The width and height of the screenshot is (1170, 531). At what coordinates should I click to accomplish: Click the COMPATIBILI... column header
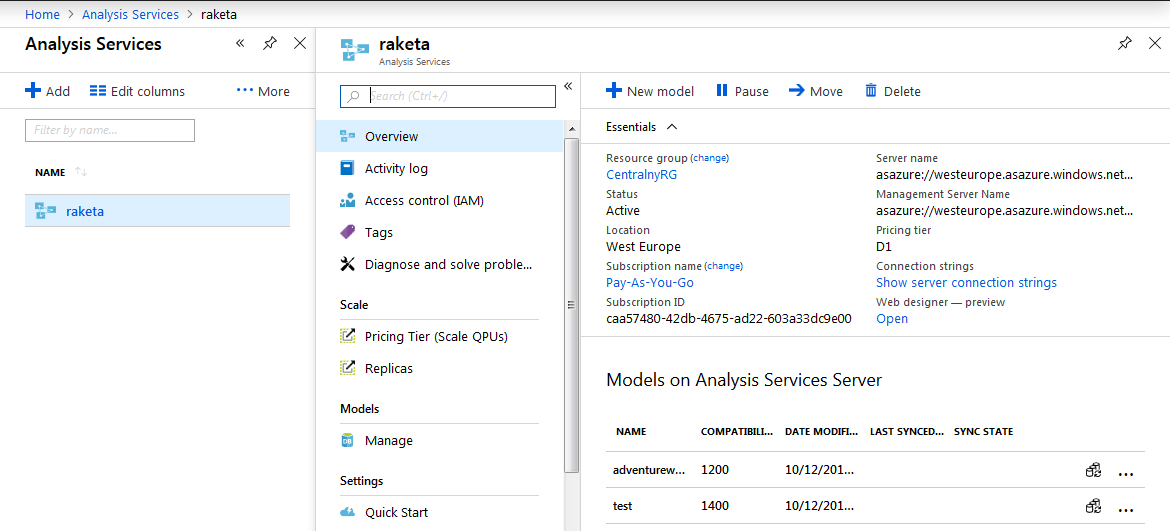[737, 432]
